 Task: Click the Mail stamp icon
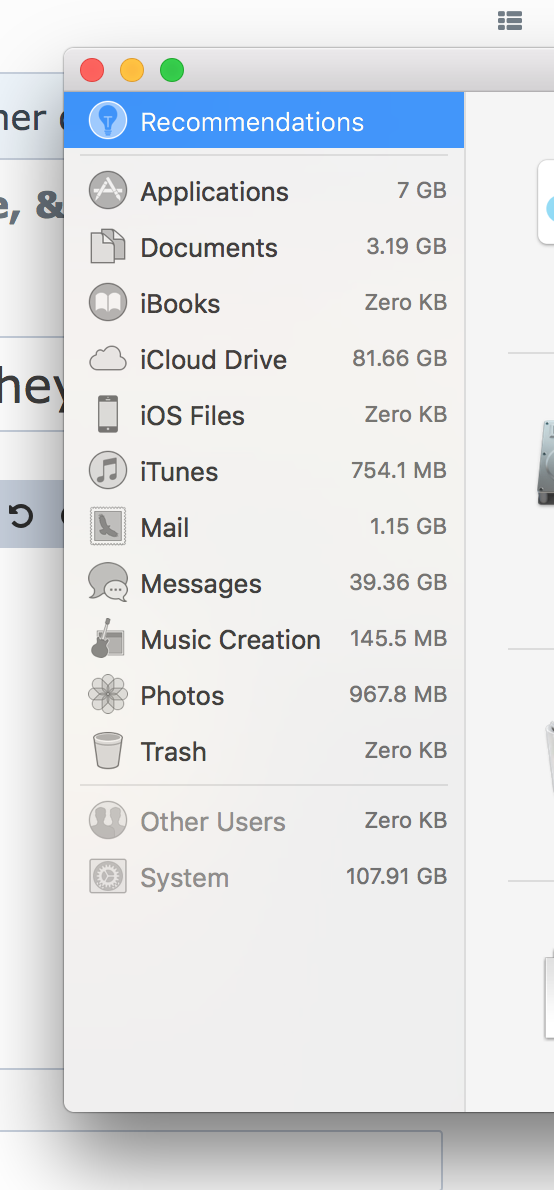(x=107, y=527)
